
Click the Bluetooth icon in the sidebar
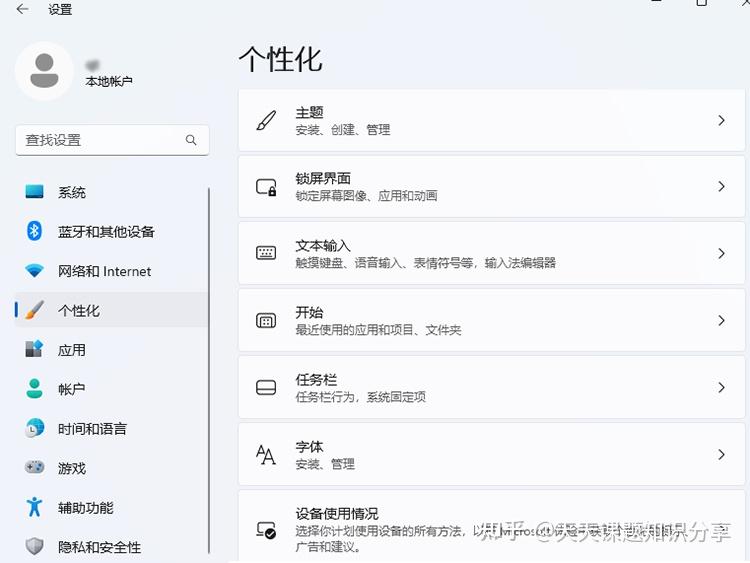click(34, 232)
